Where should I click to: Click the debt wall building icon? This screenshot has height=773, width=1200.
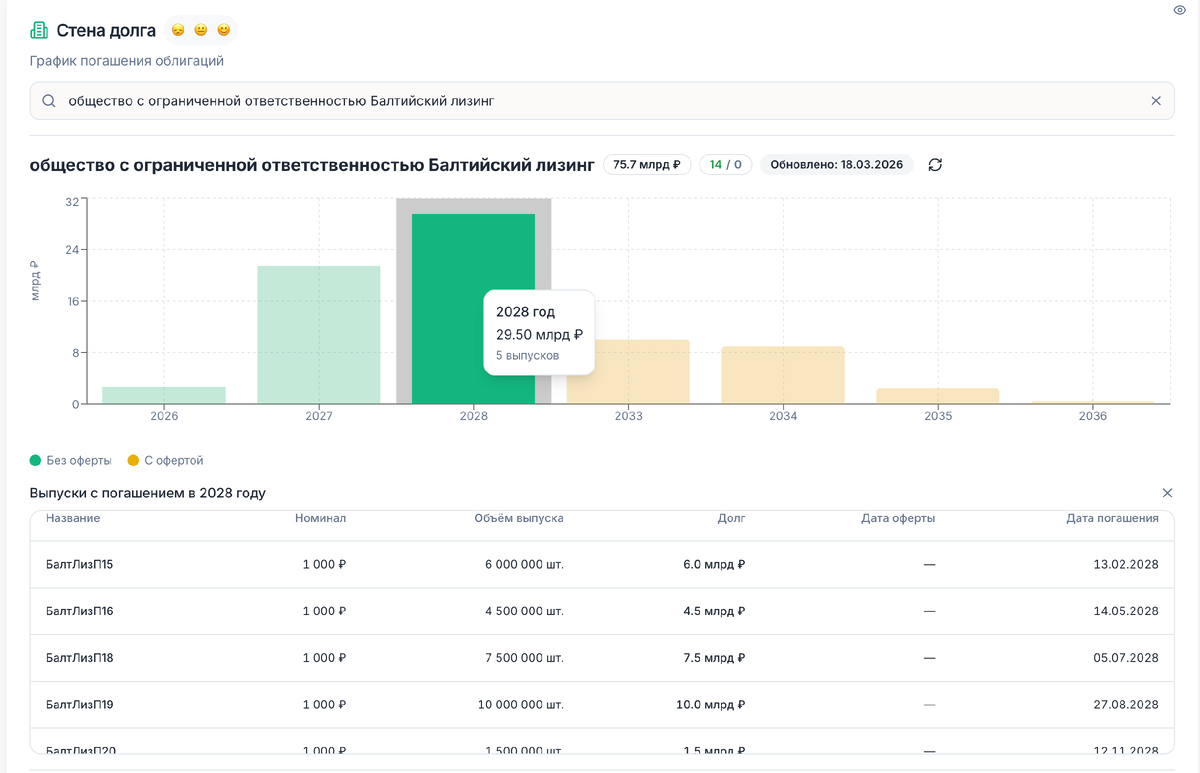click(39, 31)
